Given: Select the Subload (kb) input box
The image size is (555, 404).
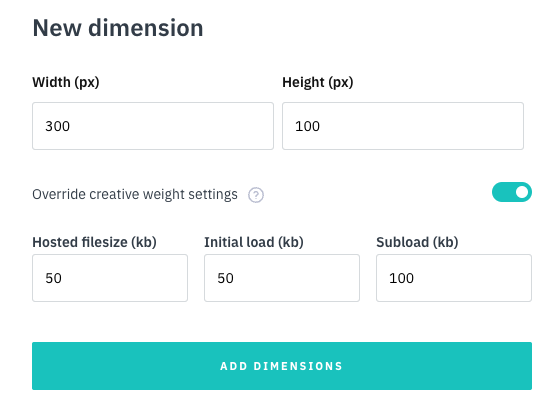Looking at the screenshot, I should pos(454,278).
